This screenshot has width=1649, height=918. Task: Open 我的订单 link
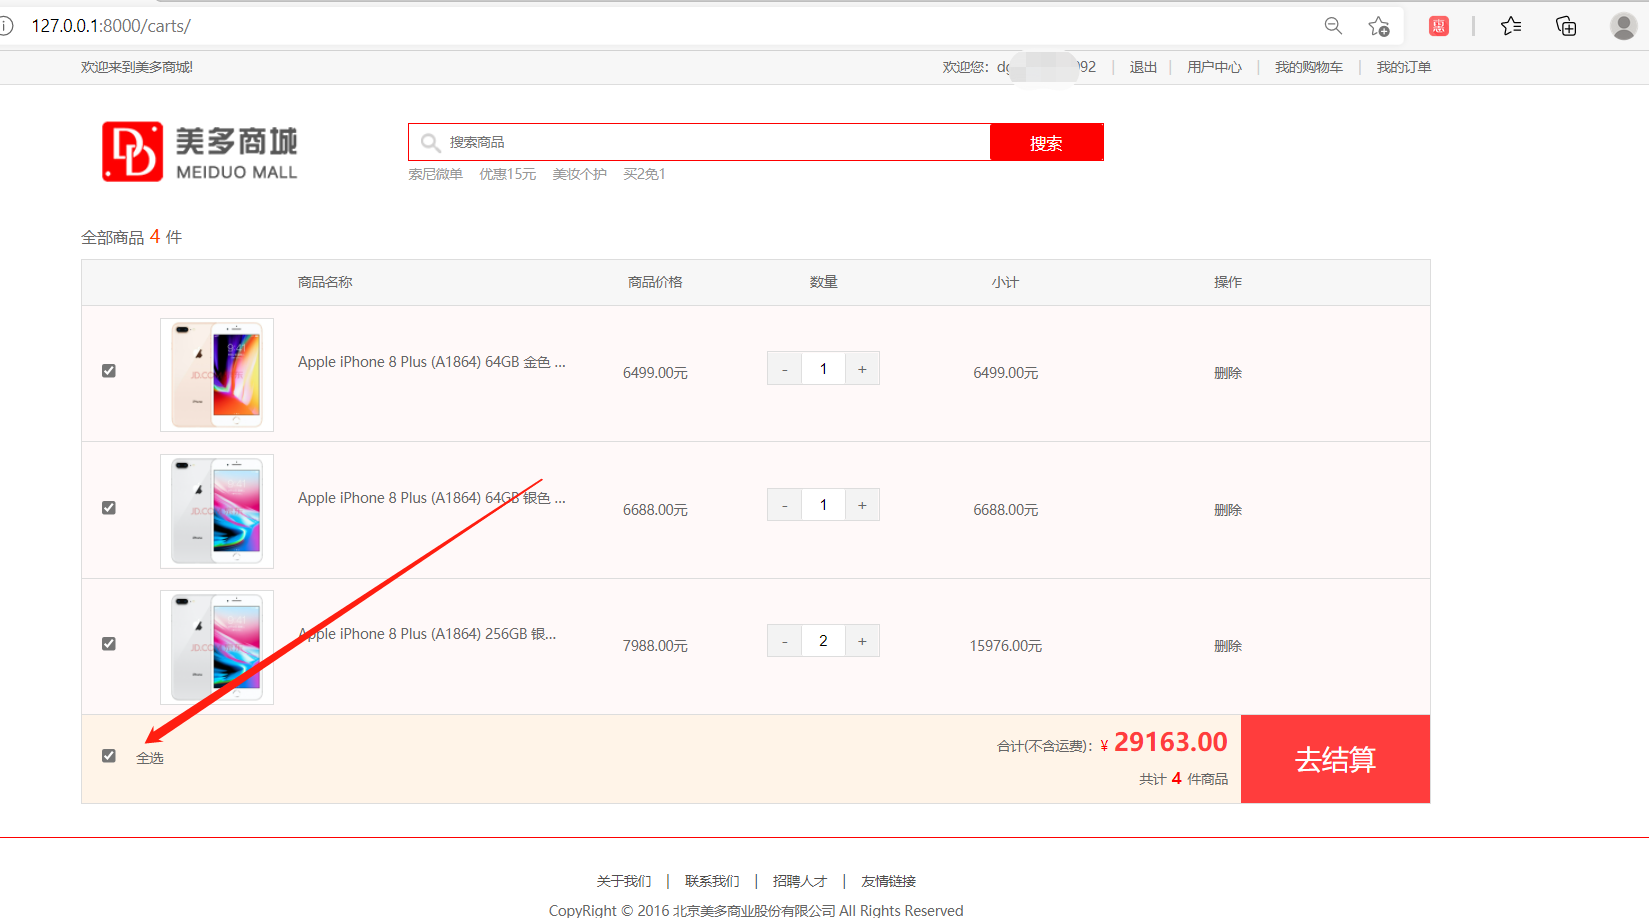click(x=1403, y=67)
